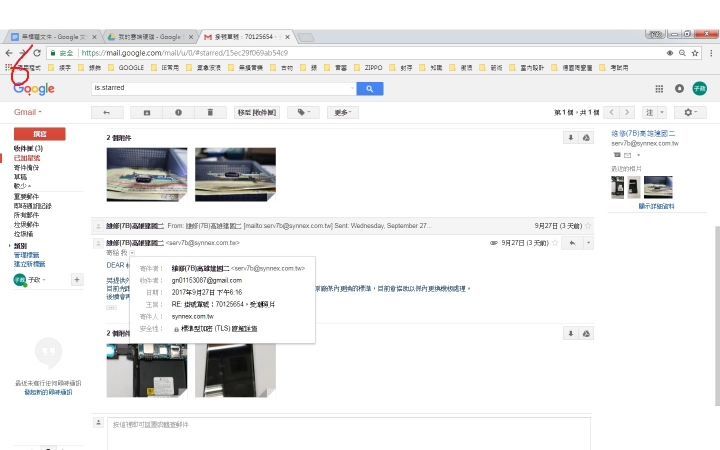Screen dimensions: 720x450
Task: Open the Drafts folder
Action: [20, 177]
